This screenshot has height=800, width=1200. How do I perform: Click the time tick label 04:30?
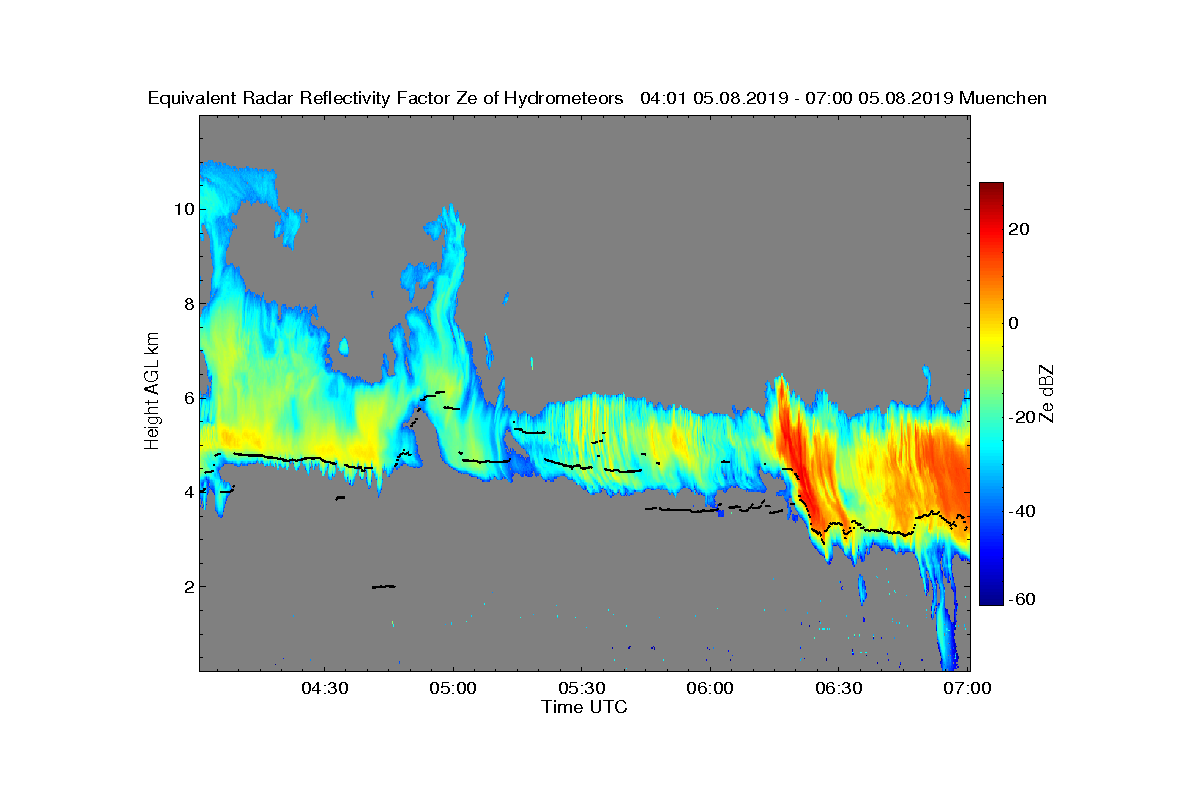click(x=324, y=689)
